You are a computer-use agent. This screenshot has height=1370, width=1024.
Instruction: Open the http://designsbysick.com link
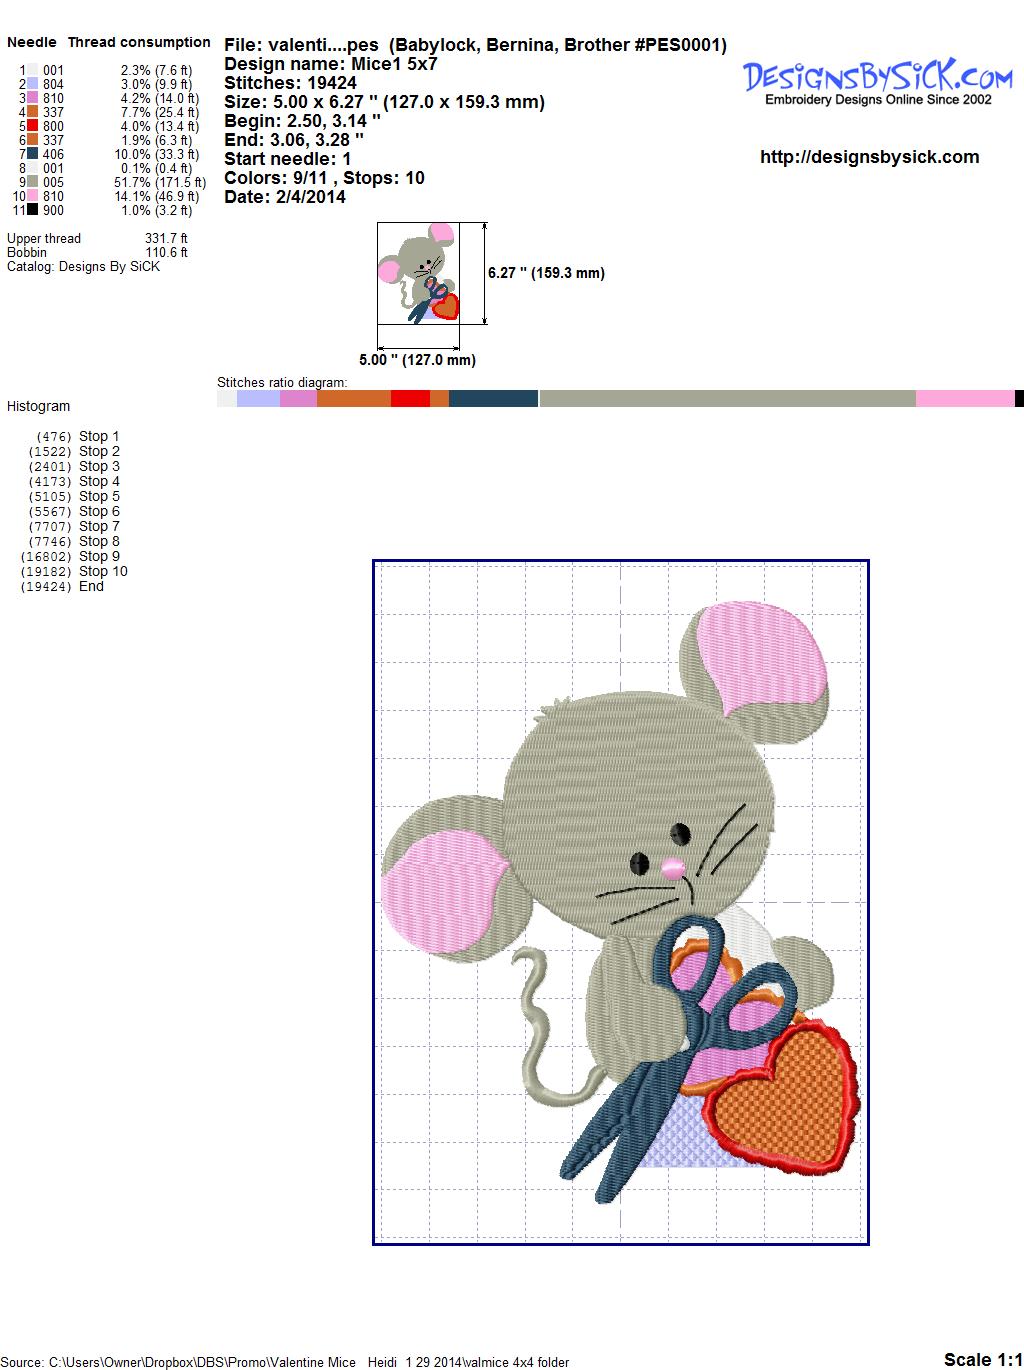pyautogui.click(x=869, y=157)
